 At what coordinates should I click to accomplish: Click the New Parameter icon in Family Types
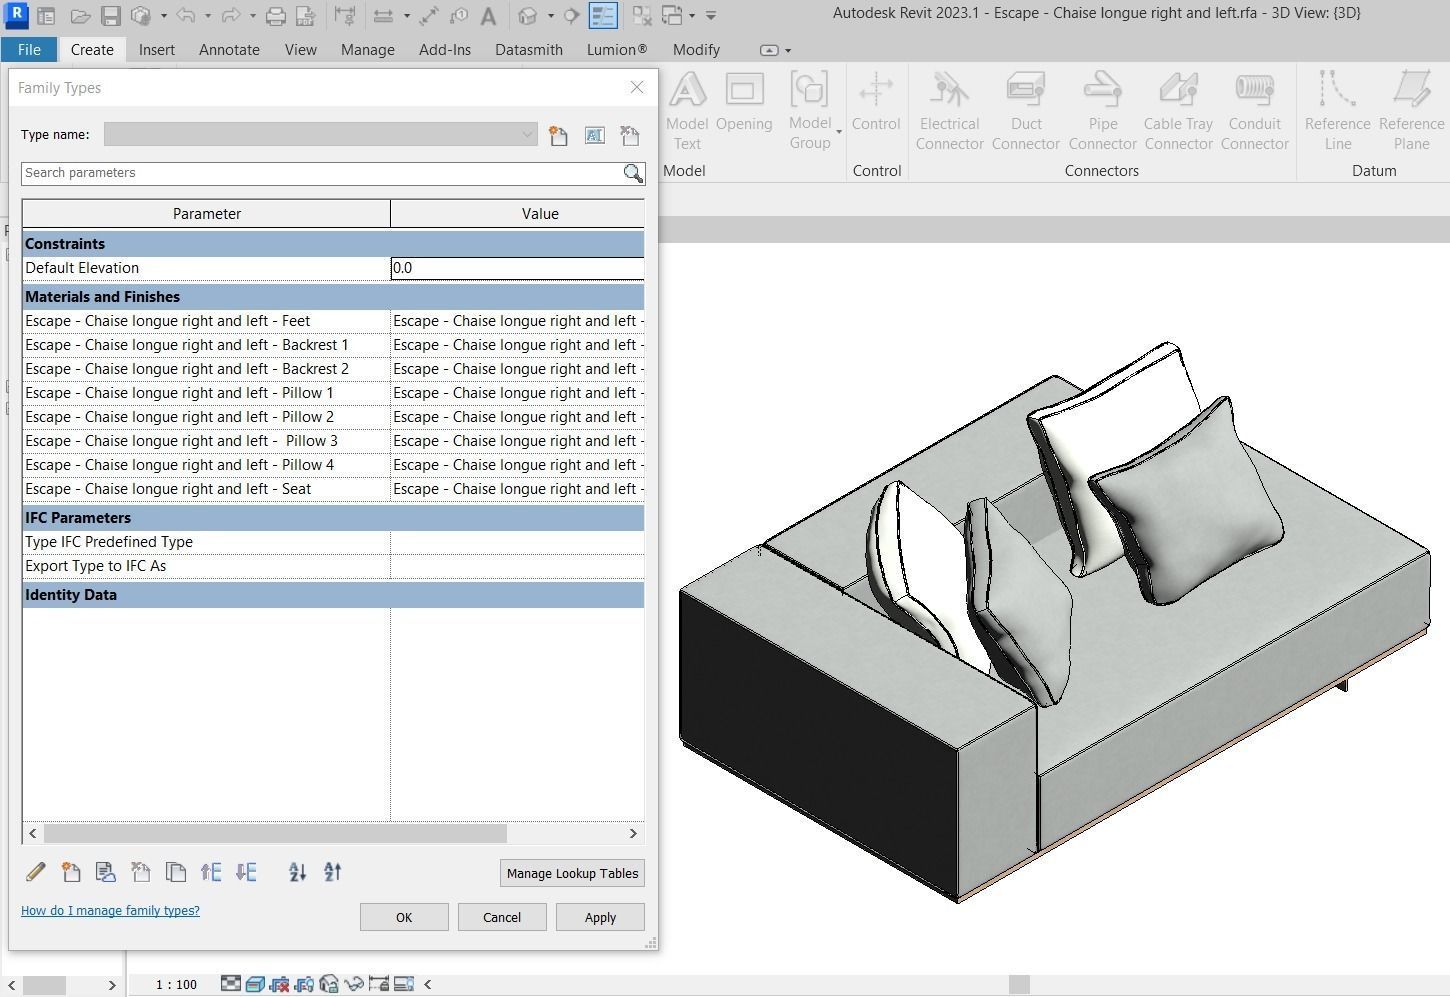[71, 872]
